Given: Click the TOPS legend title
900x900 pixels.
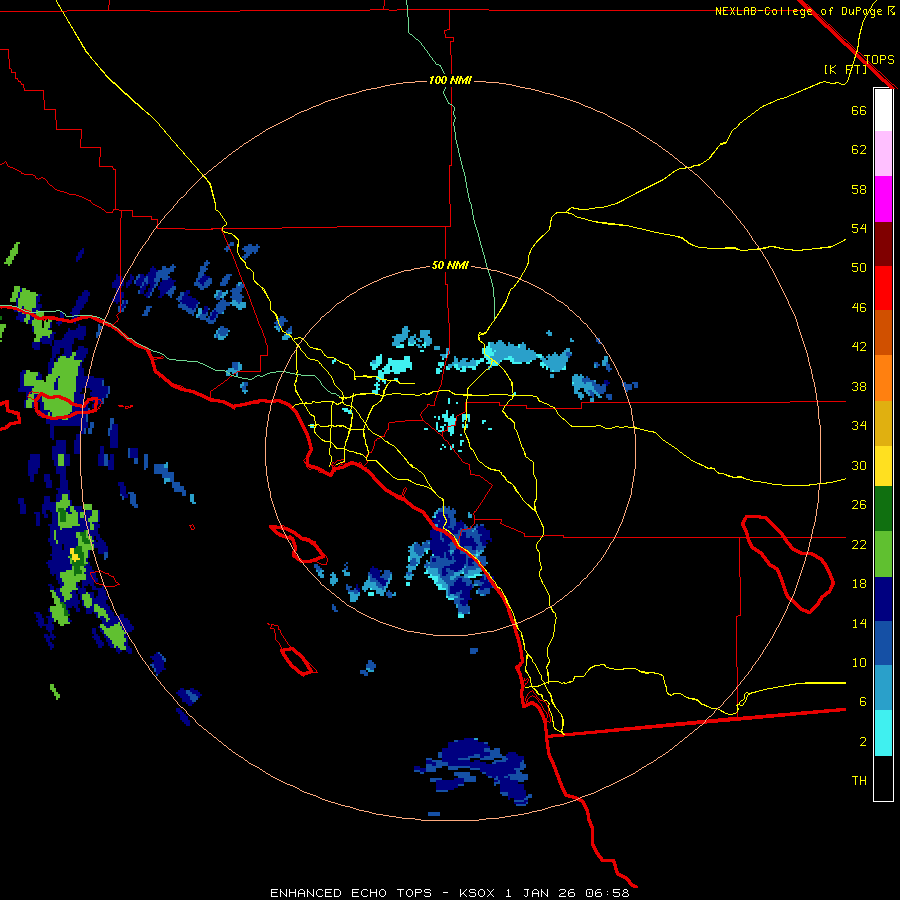Looking at the screenshot, I should pyautogui.click(x=879, y=59).
